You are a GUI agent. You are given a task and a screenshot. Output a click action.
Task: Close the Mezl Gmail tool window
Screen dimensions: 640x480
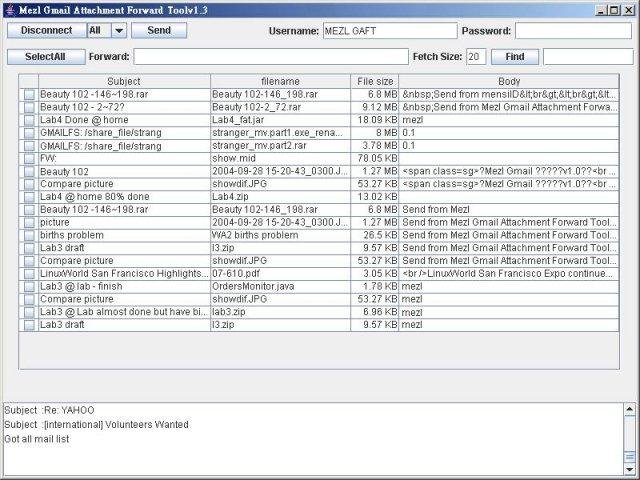629,10
